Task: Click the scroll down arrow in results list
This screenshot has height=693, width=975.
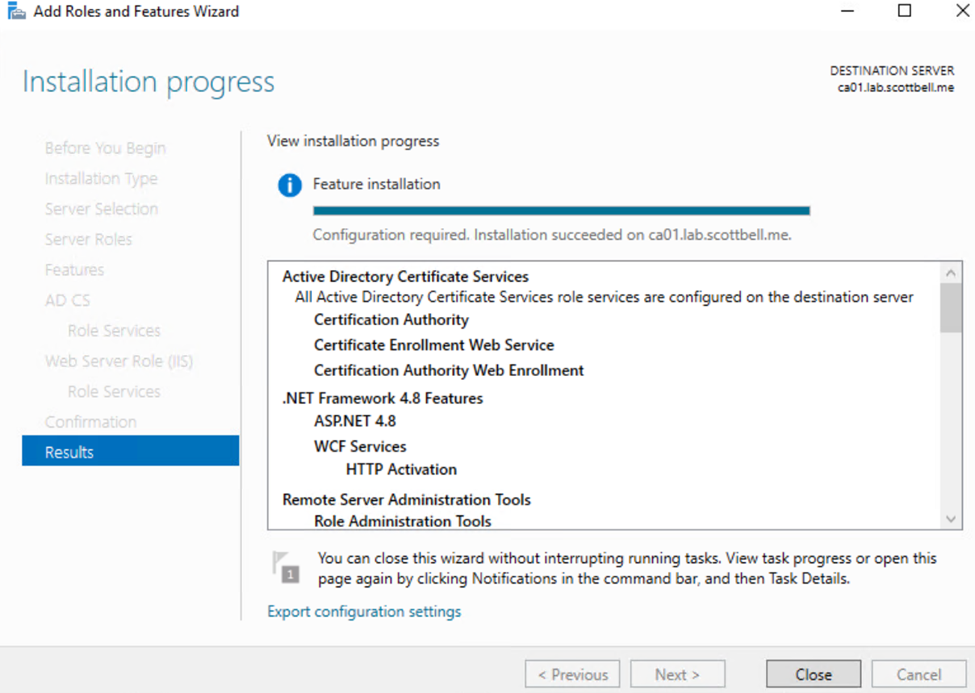Action: click(951, 519)
